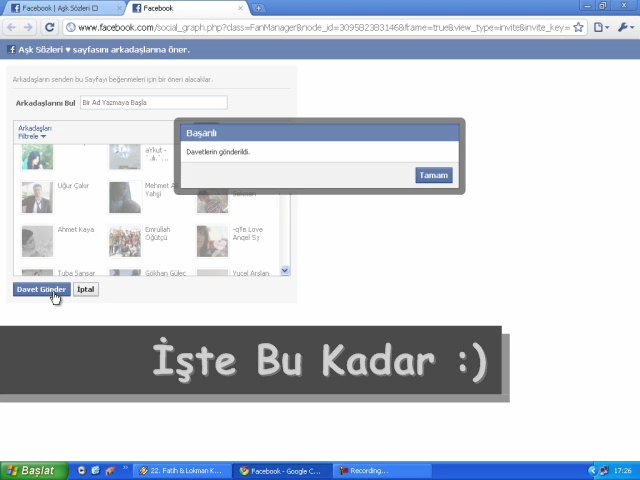The height and width of the screenshot is (480, 640).
Task: Select the first friend photo with the teal background
Action: click(x=37, y=156)
